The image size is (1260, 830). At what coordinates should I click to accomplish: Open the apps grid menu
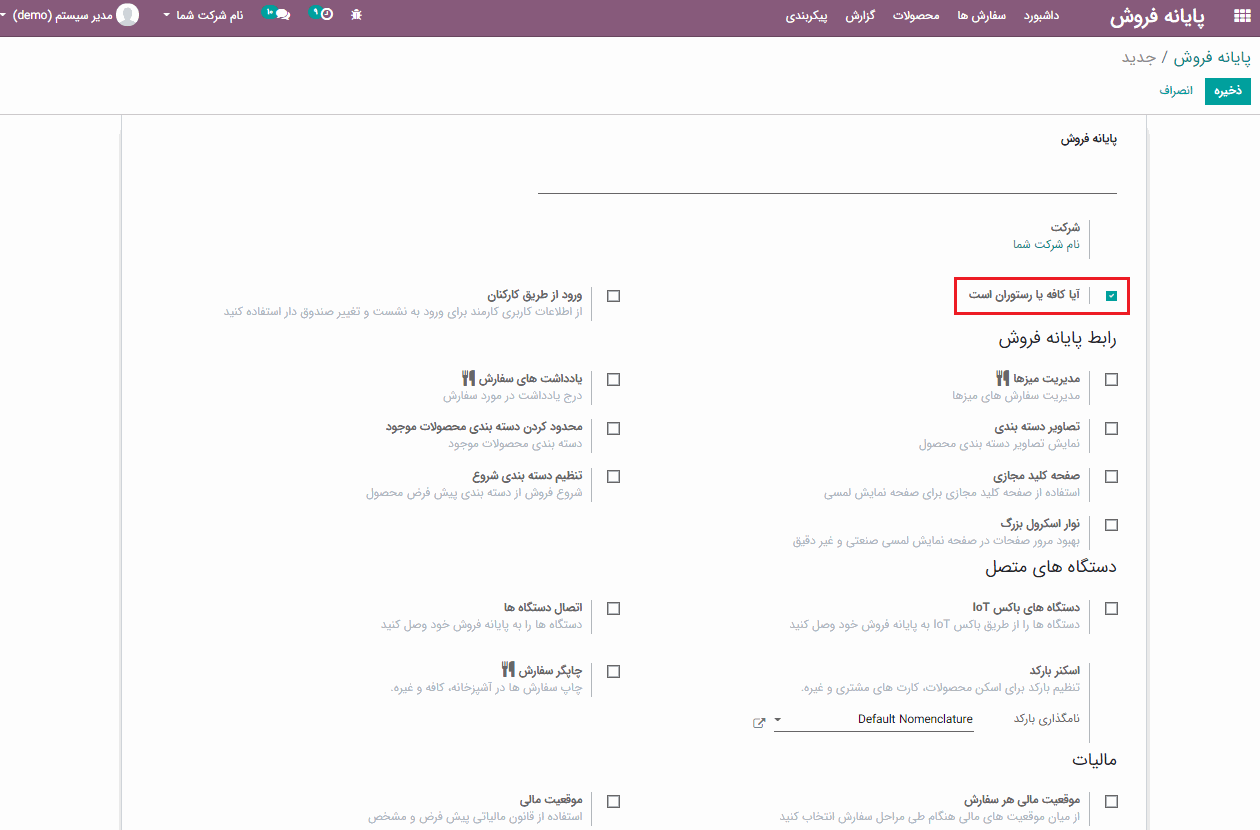[1241, 16]
